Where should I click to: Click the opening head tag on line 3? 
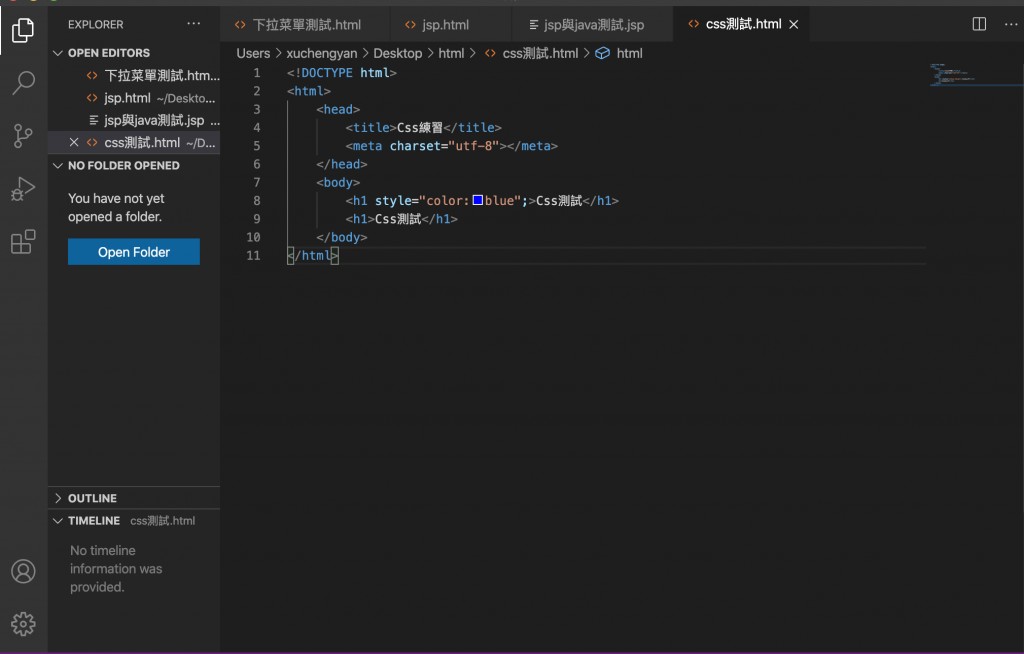coord(338,109)
